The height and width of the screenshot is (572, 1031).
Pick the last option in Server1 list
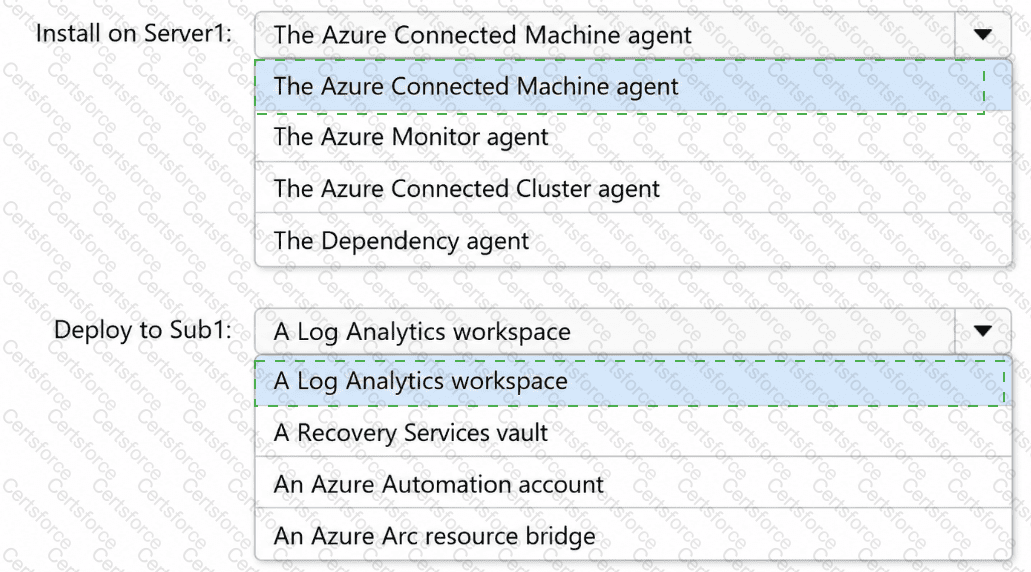click(x=633, y=240)
